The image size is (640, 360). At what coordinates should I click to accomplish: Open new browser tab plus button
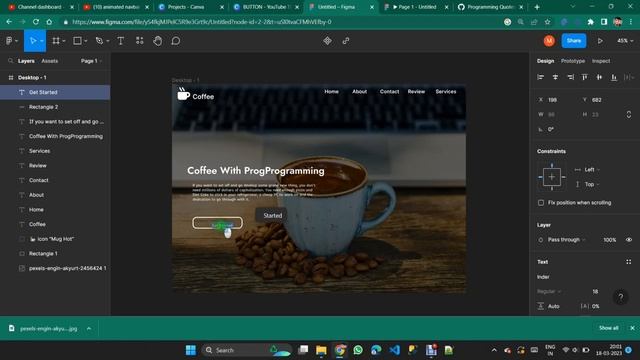tap(537, 7)
